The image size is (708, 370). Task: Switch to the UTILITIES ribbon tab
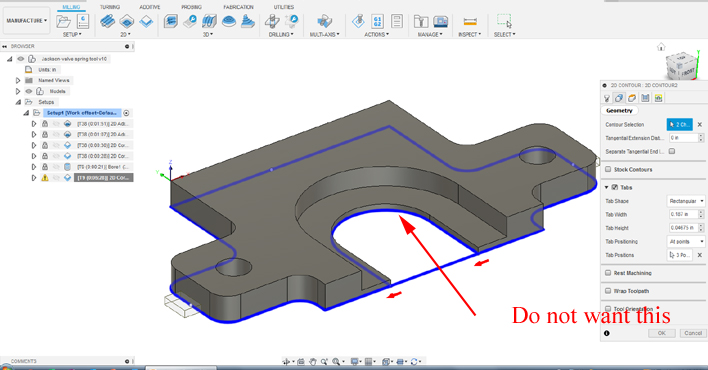[x=284, y=7]
